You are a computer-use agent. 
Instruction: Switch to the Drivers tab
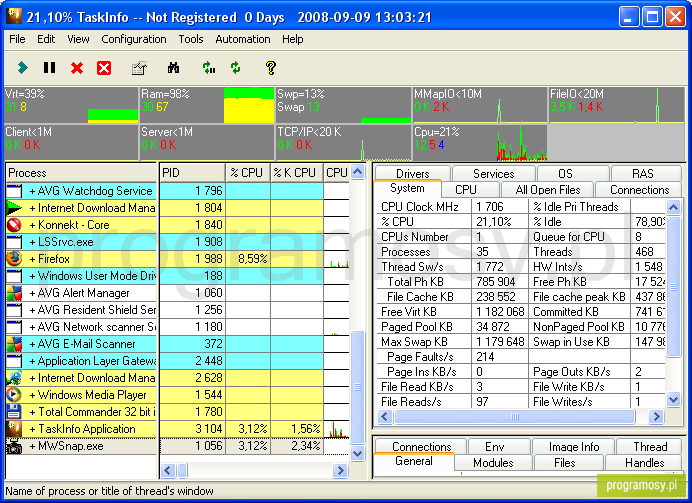(412, 173)
